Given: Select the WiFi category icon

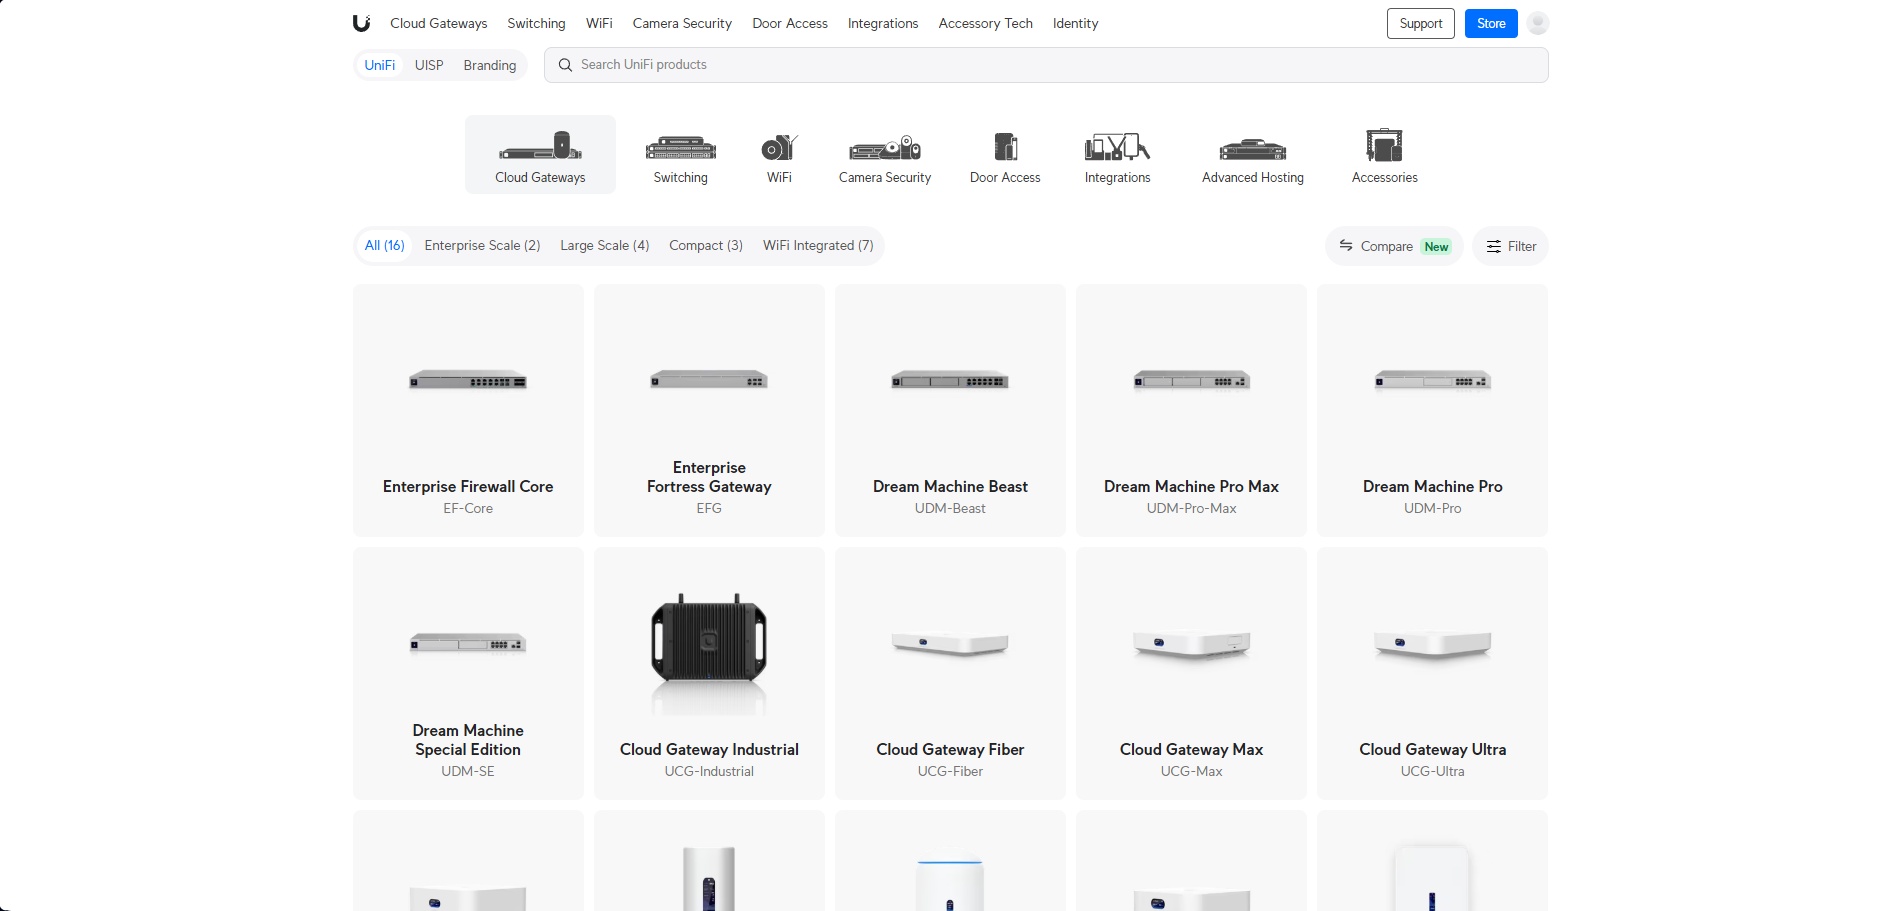Looking at the screenshot, I should tap(779, 147).
